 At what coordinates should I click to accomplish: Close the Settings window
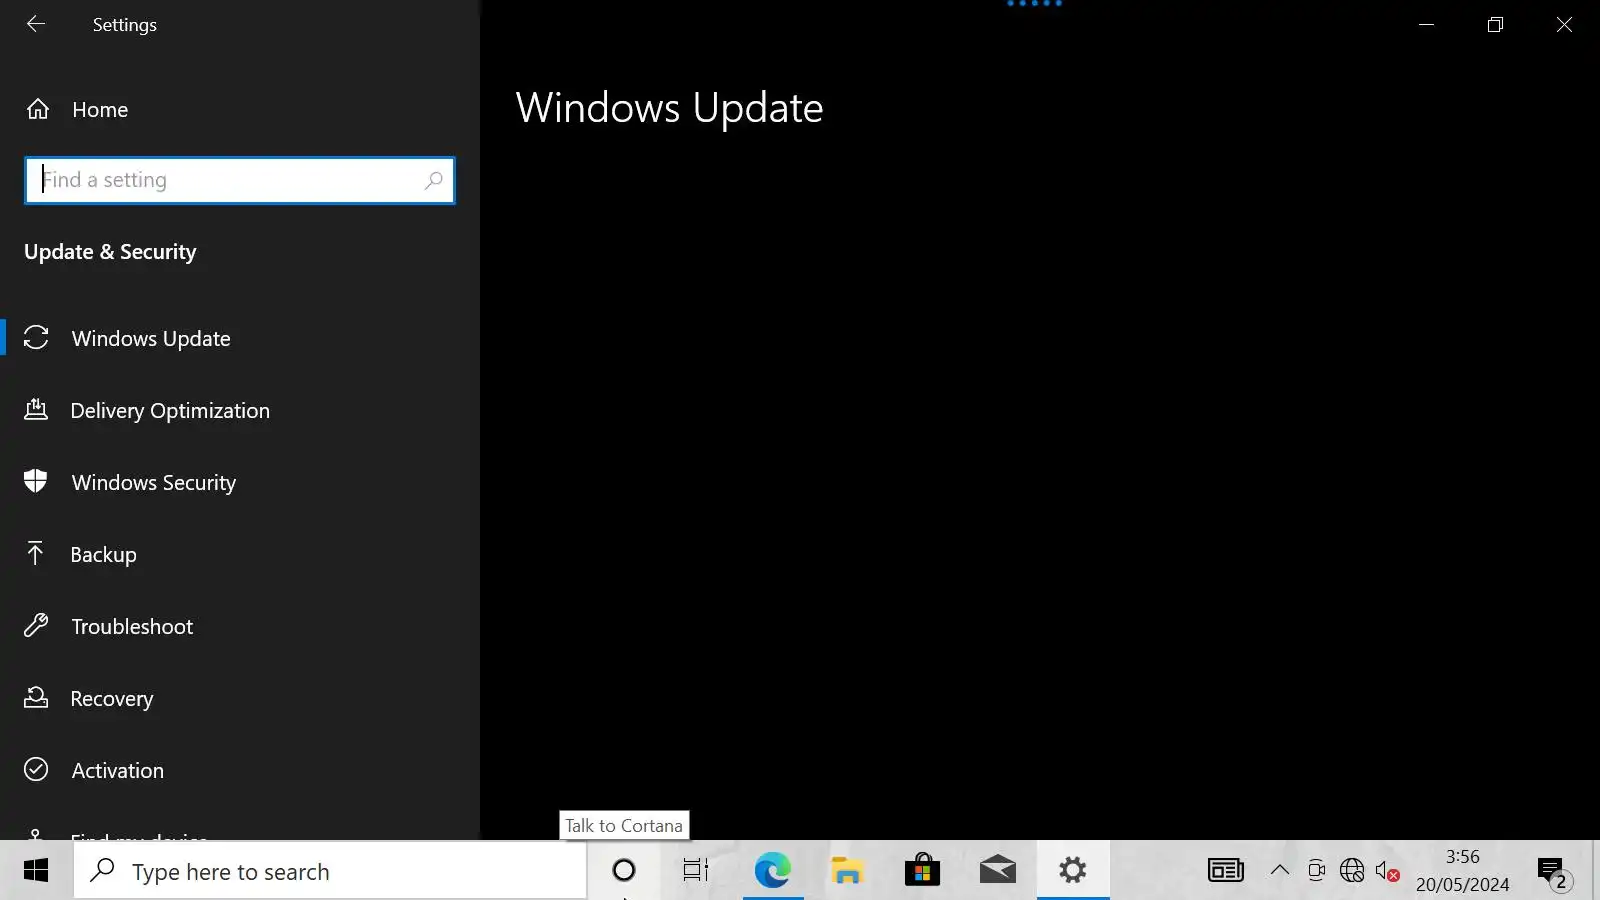point(1565,24)
